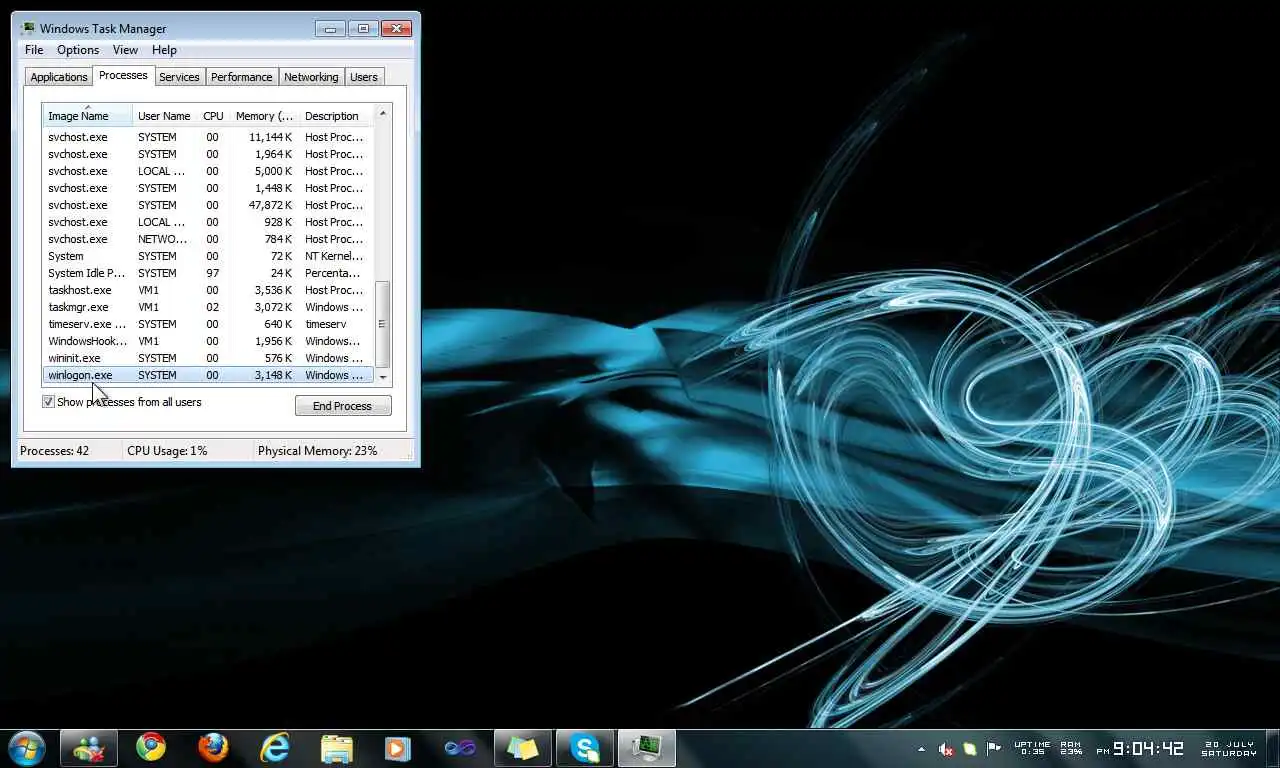This screenshot has width=1280, height=768.
Task: Click the 1,448 K memory cell
Action: (x=271, y=188)
